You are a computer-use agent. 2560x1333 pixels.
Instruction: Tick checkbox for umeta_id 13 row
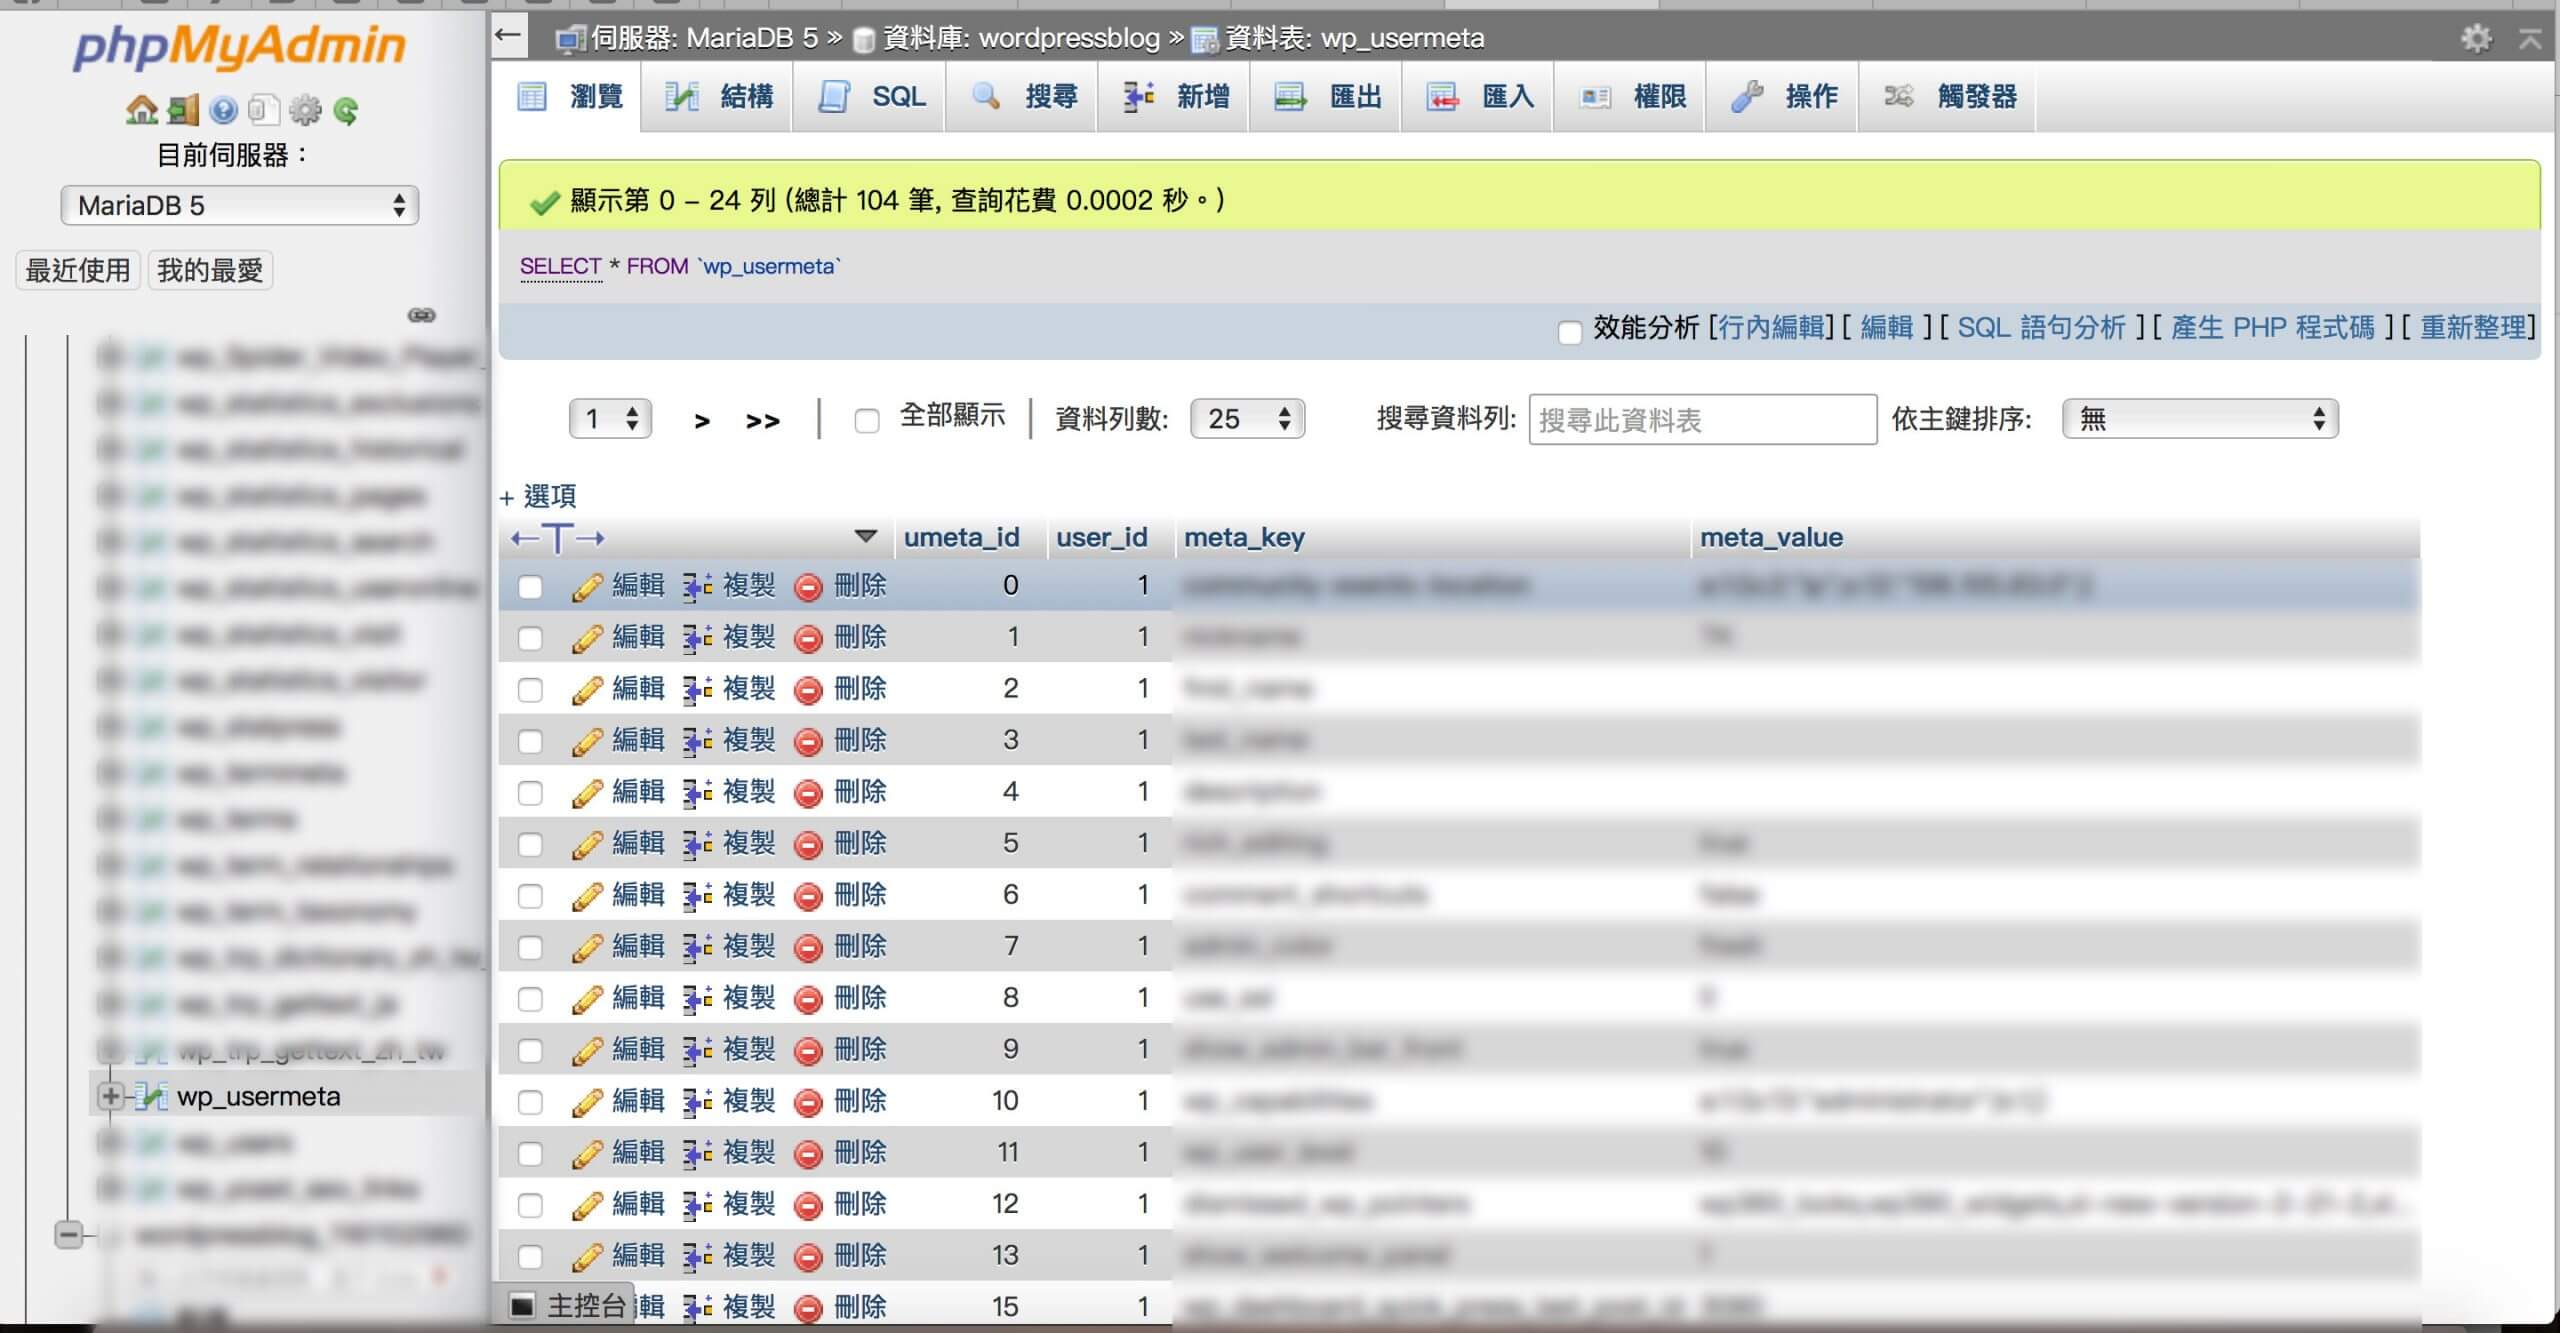pos(530,1257)
